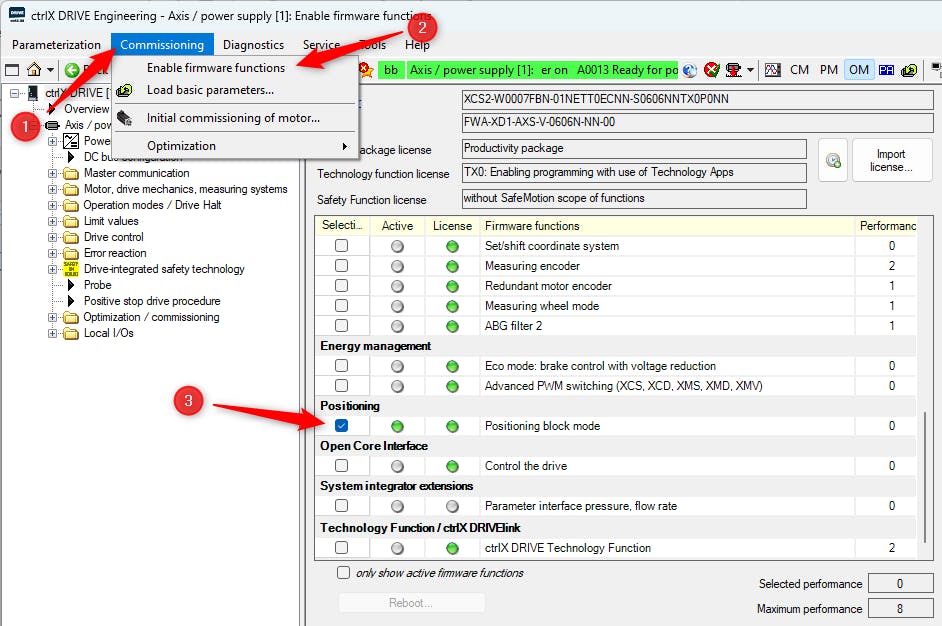Switch to OM mode in the toolbar
The image size is (942, 626).
pos(858,70)
